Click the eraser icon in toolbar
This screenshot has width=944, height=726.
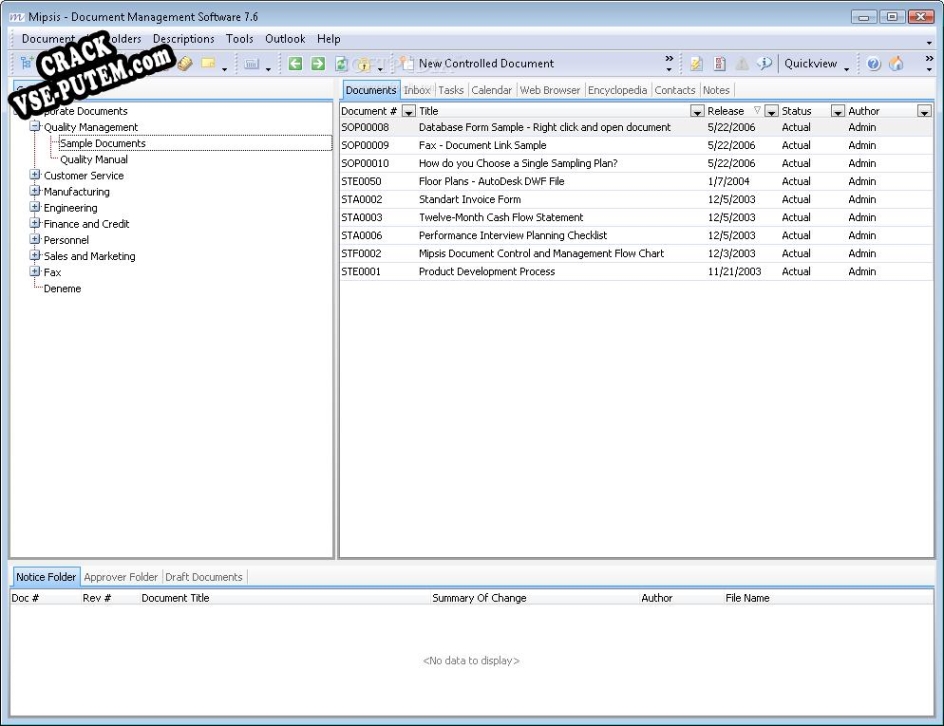[184, 63]
